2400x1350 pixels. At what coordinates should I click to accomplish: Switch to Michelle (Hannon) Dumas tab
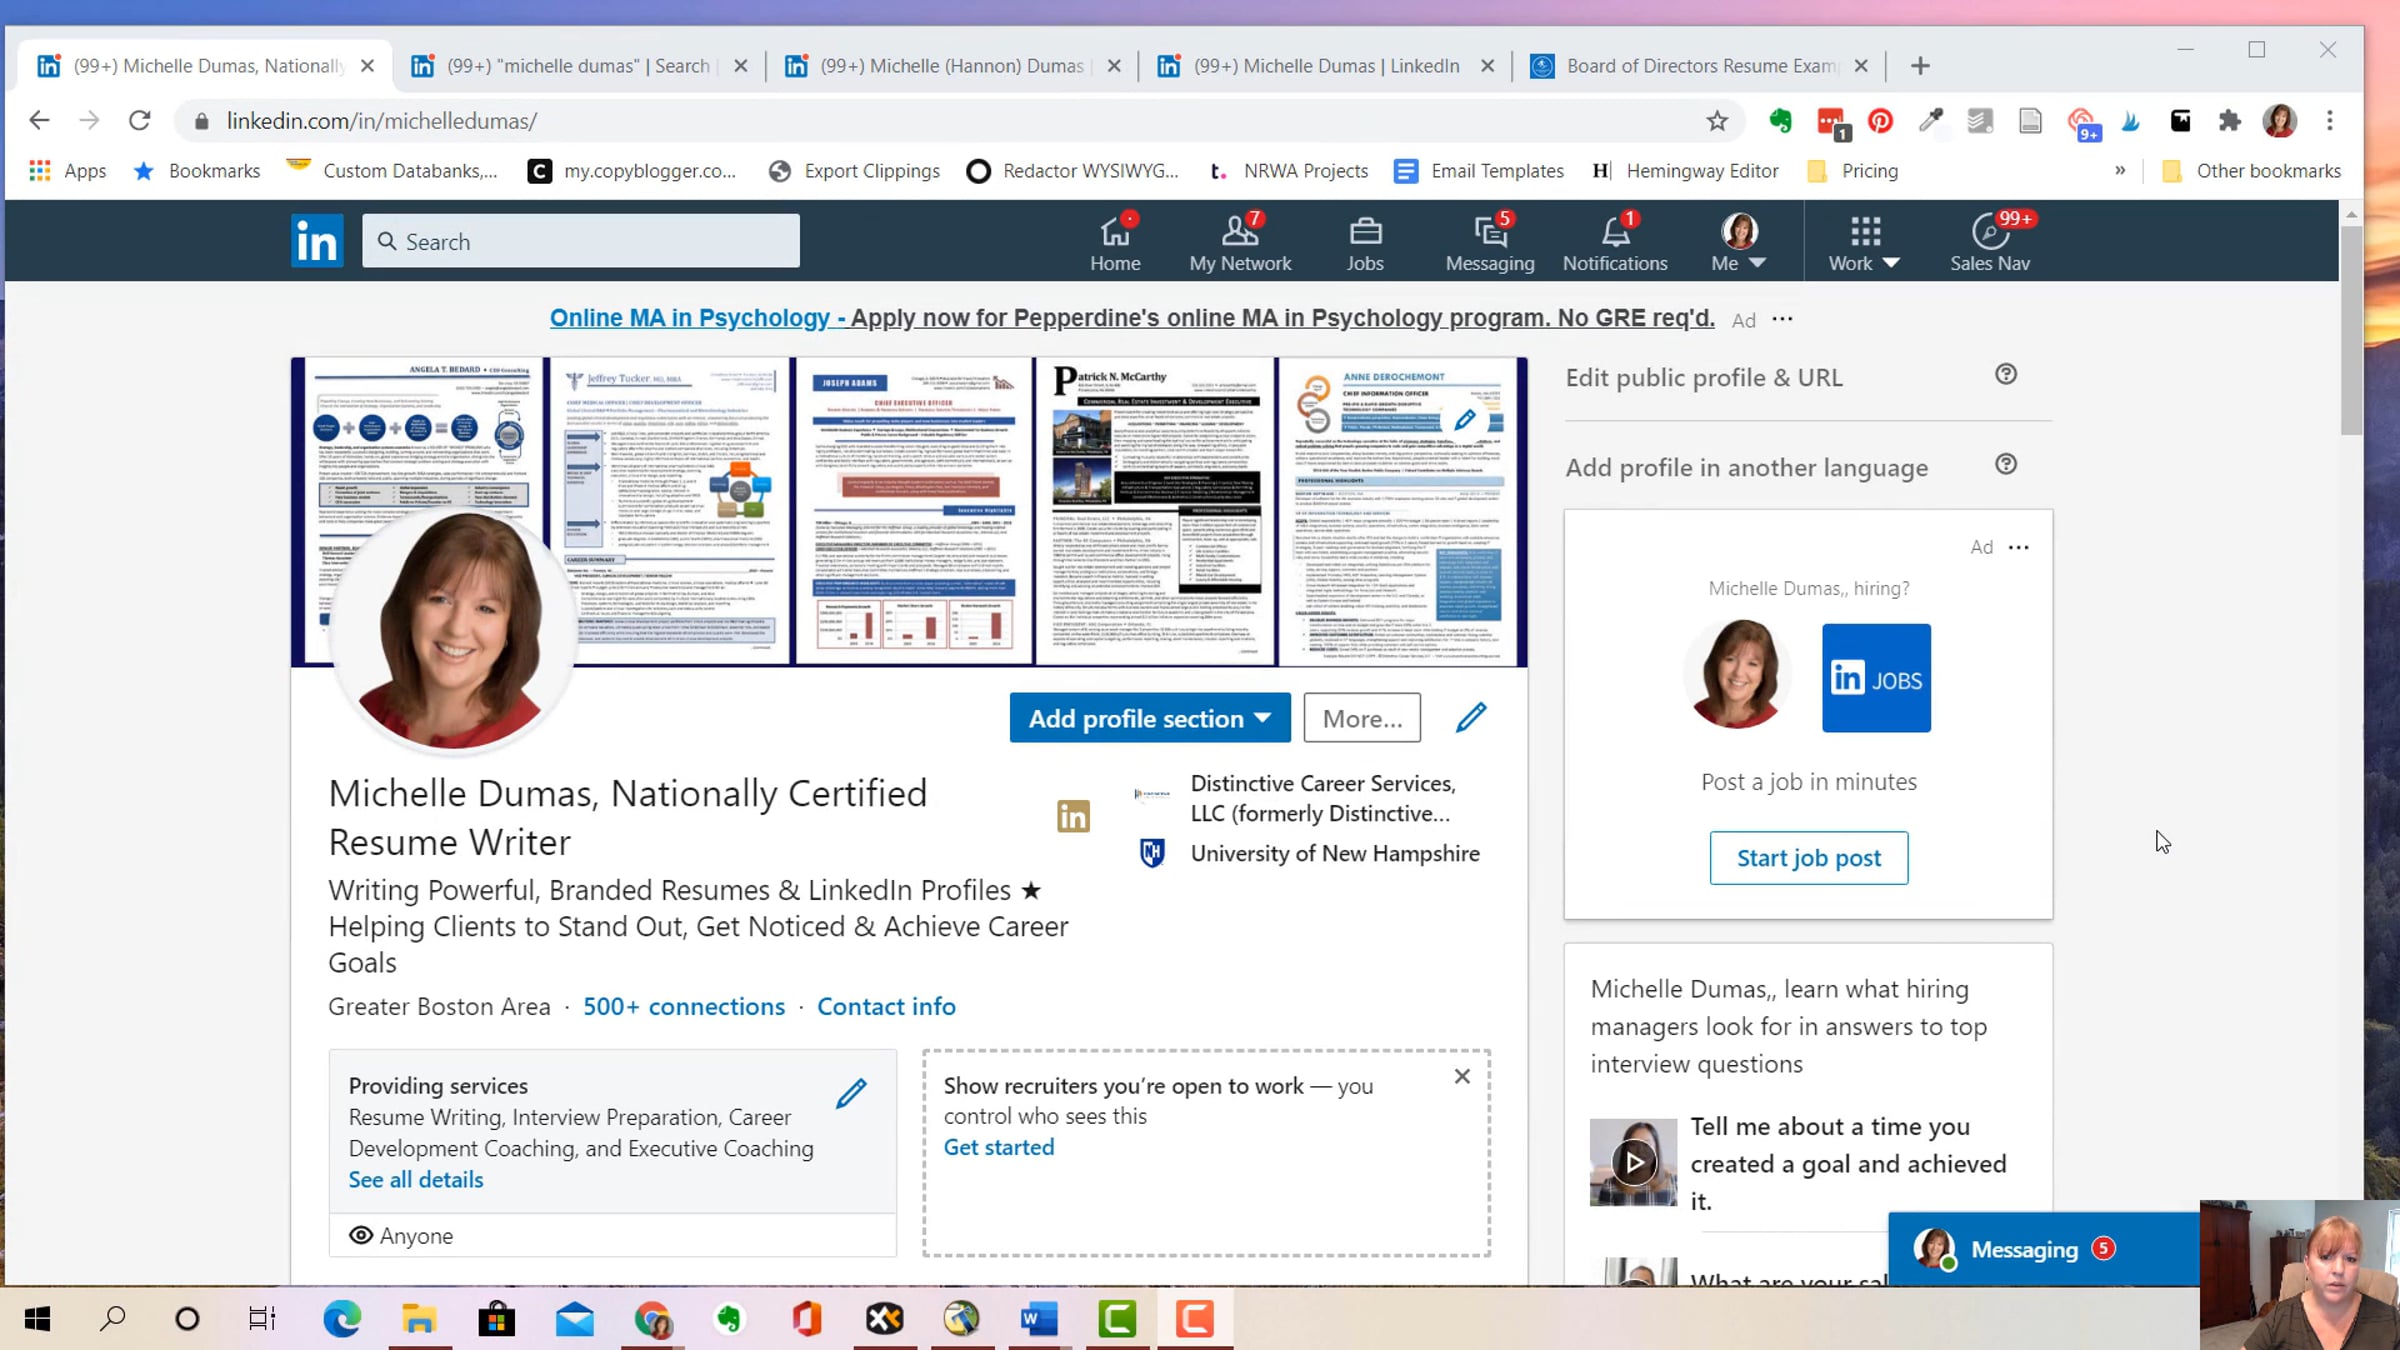[x=952, y=66]
